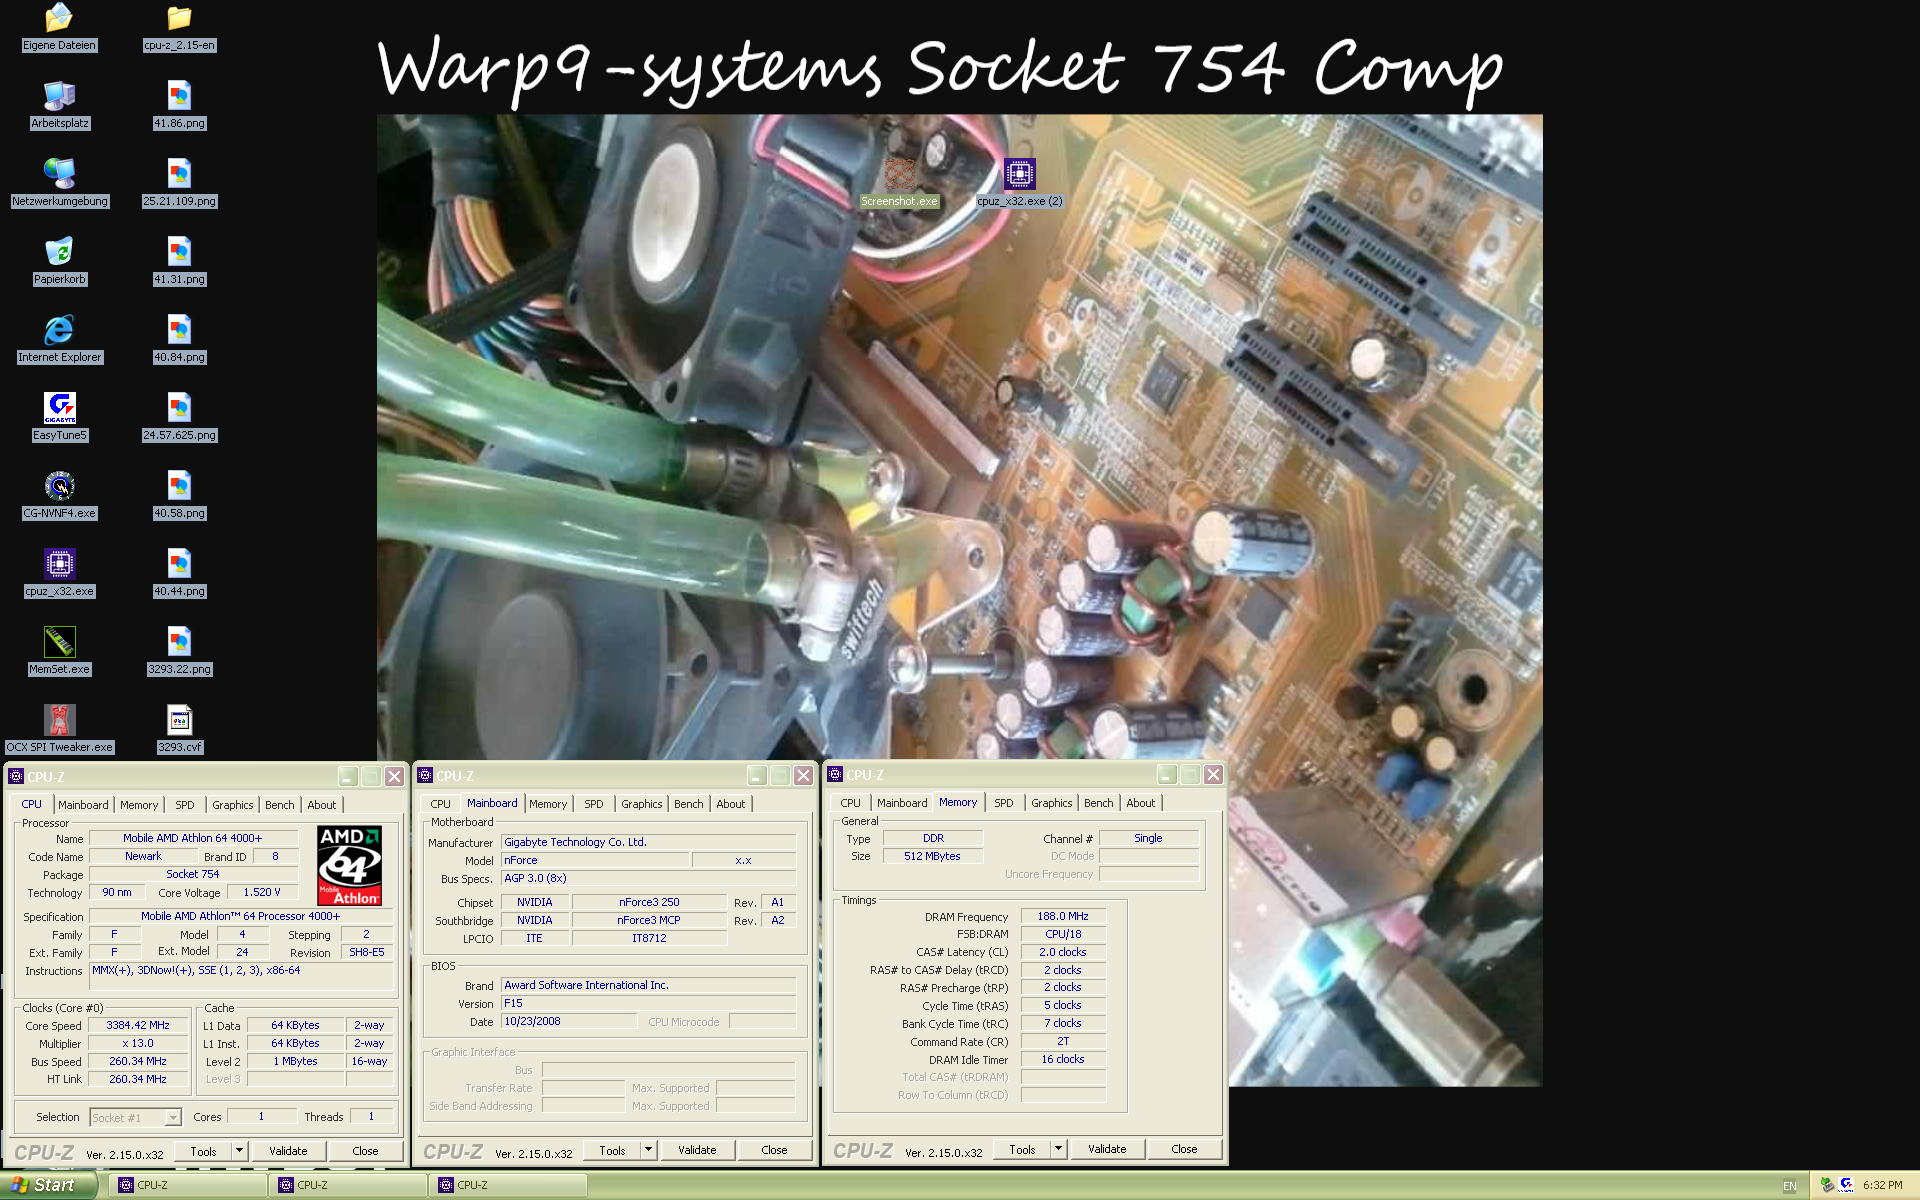Viewport: 1920px width, 1200px height.
Task: Click the Core Voltage 1.520 V value
Action: tap(262, 892)
